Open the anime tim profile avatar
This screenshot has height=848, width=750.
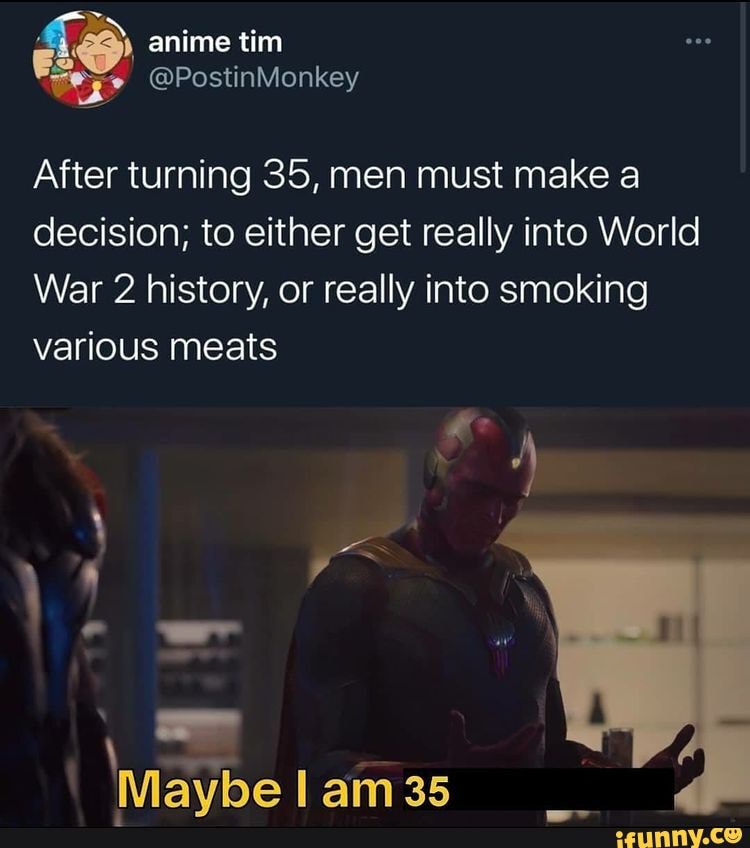(83, 59)
